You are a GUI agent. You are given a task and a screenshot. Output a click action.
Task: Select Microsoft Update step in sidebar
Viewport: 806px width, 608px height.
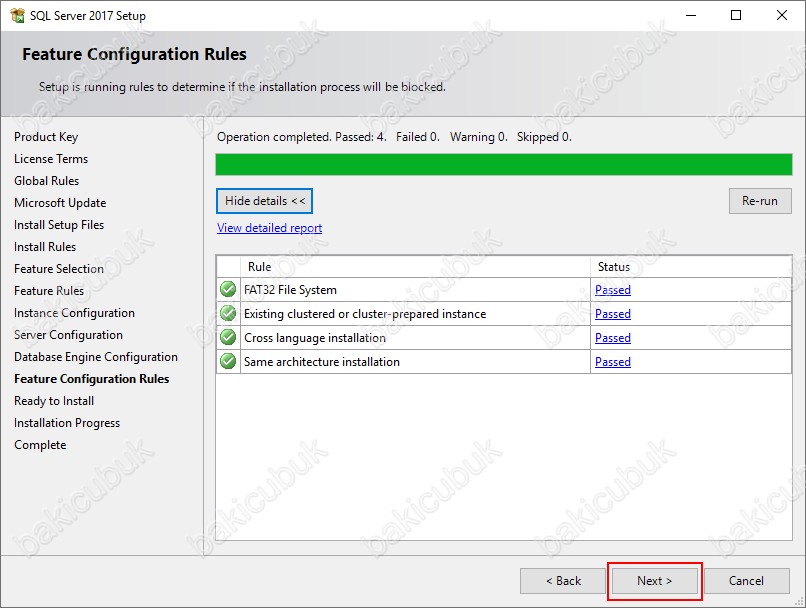click(x=60, y=203)
